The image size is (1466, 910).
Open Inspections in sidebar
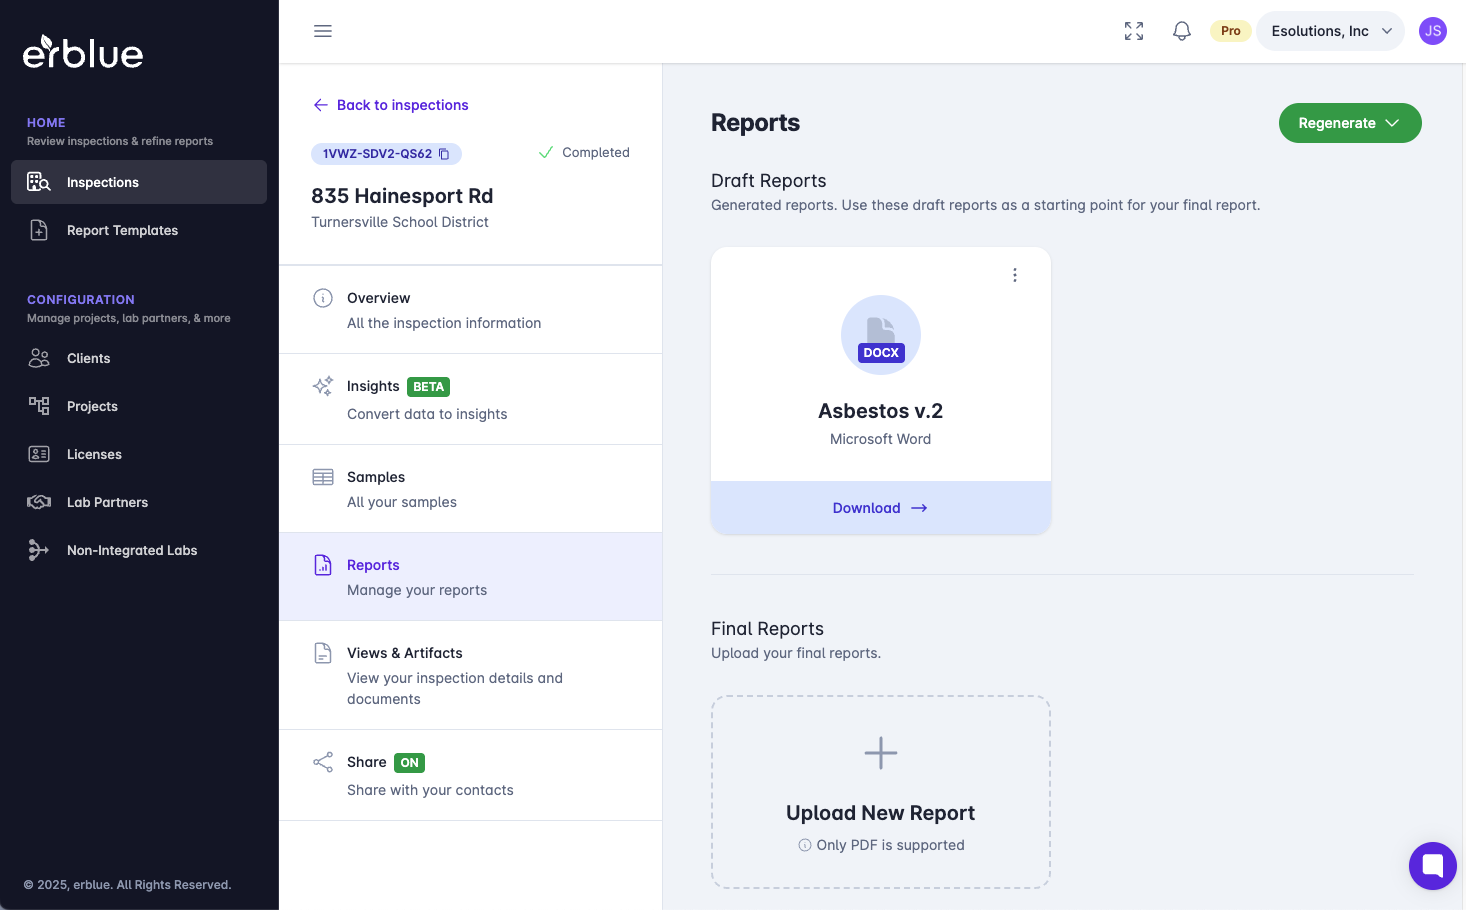click(x=139, y=182)
